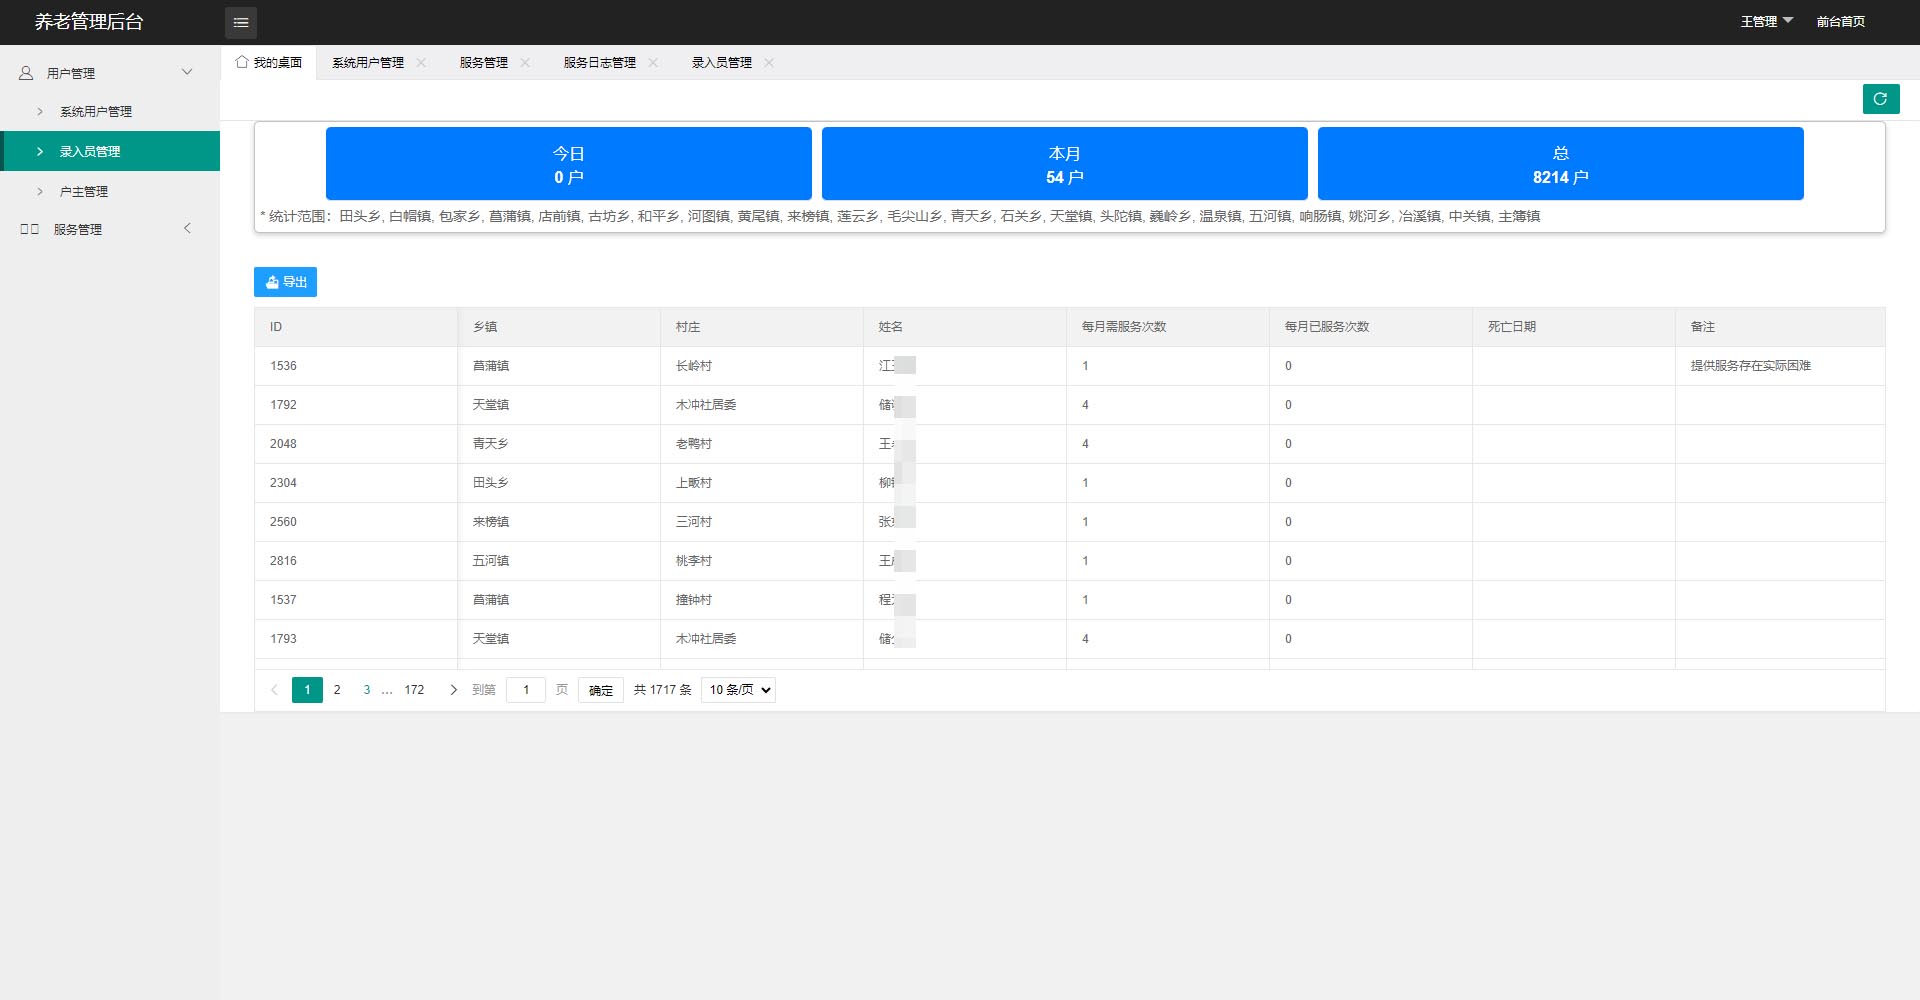Go to page 172 in pagination

tap(414, 690)
